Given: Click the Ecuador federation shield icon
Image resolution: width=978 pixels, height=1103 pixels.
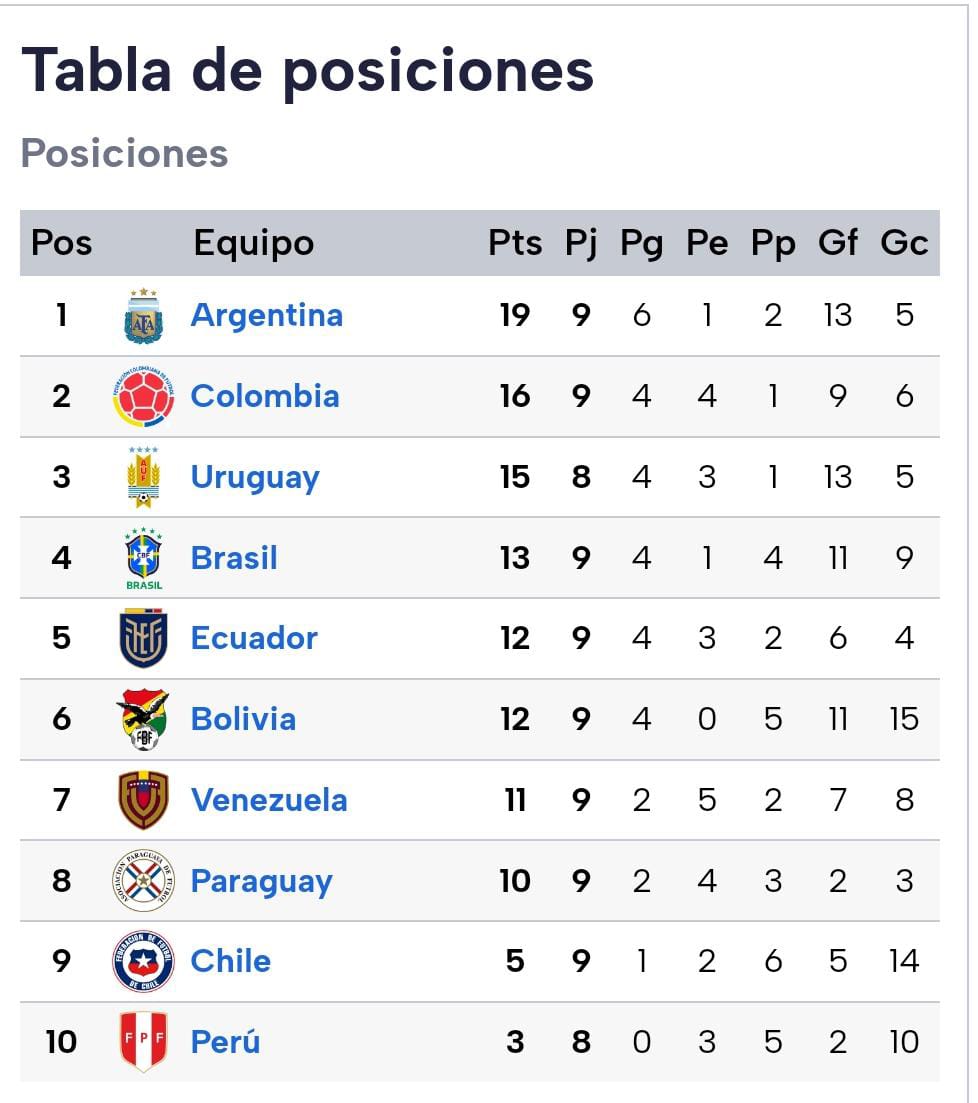Looking at the screenshot, I should point(143,639).
